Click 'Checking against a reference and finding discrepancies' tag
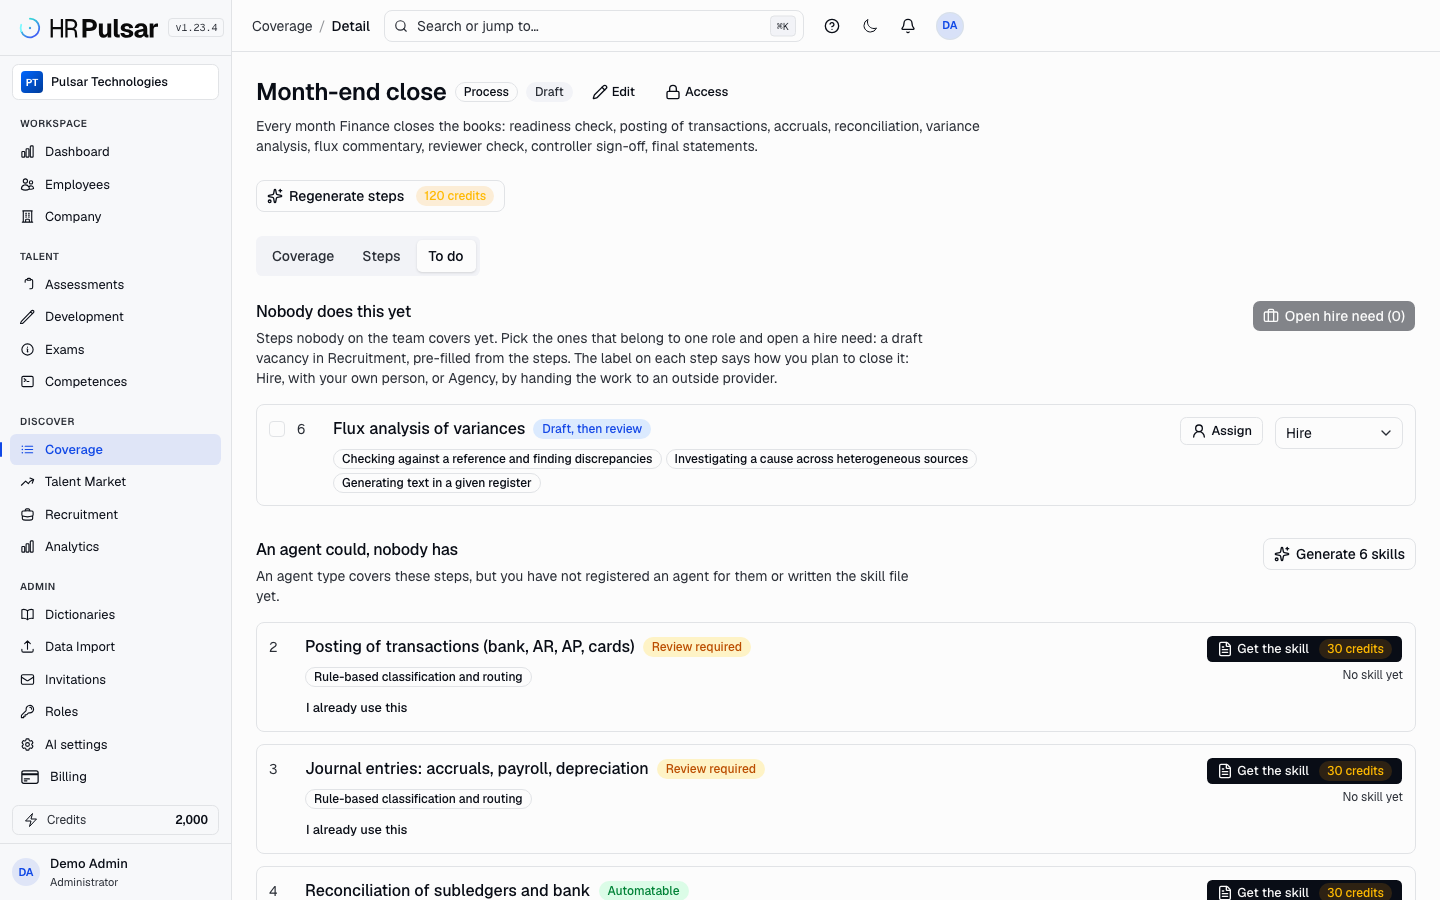 (x=497, y=459)
